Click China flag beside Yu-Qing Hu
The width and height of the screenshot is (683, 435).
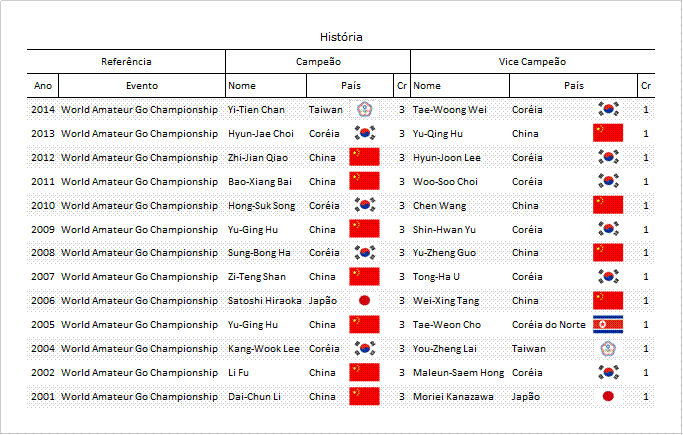click(x=608, y=133)
